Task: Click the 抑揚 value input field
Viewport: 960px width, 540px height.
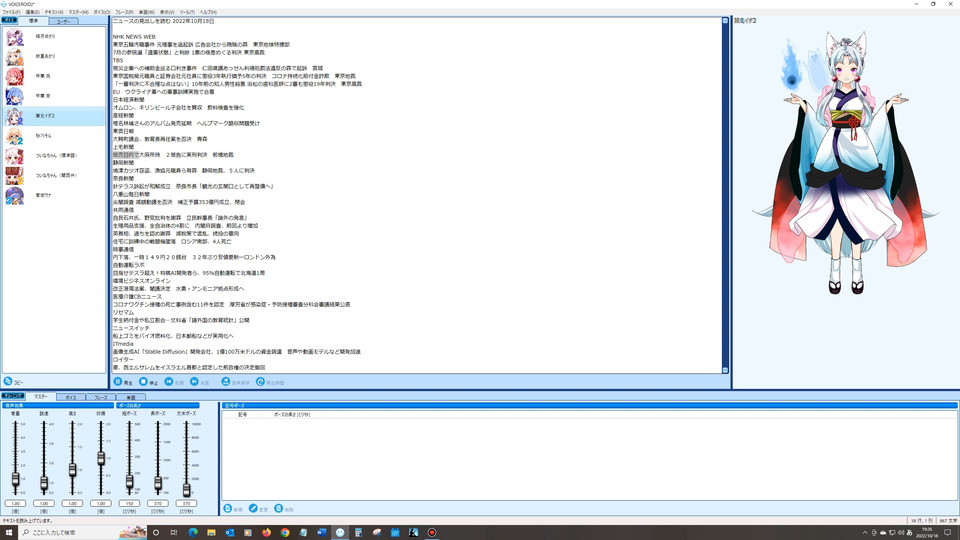Action: (x=101, y=503)
